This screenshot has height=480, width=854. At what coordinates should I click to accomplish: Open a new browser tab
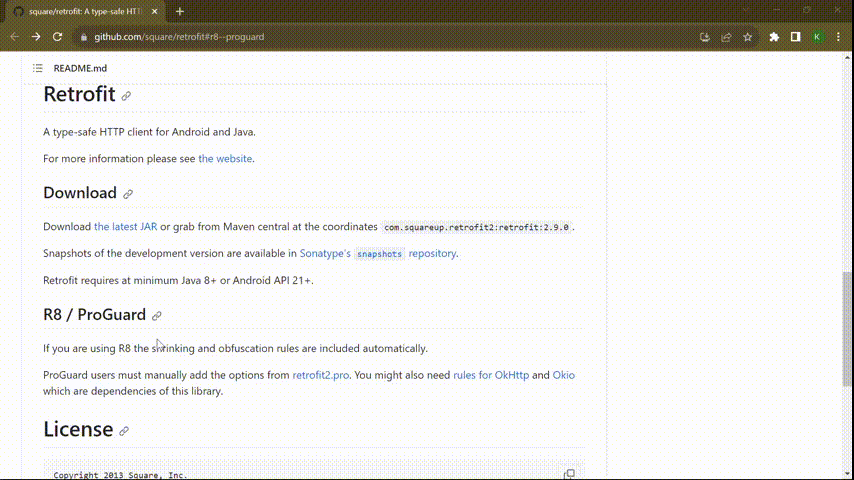pos(180,11)
